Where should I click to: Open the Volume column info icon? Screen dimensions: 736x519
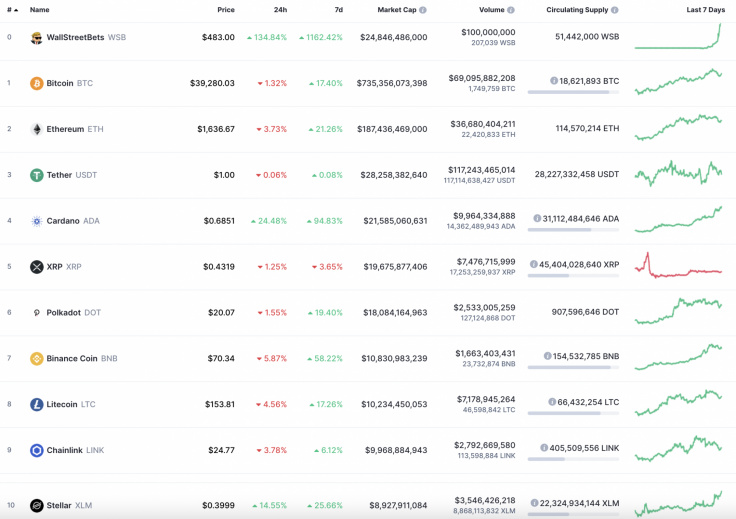(511, 10)
